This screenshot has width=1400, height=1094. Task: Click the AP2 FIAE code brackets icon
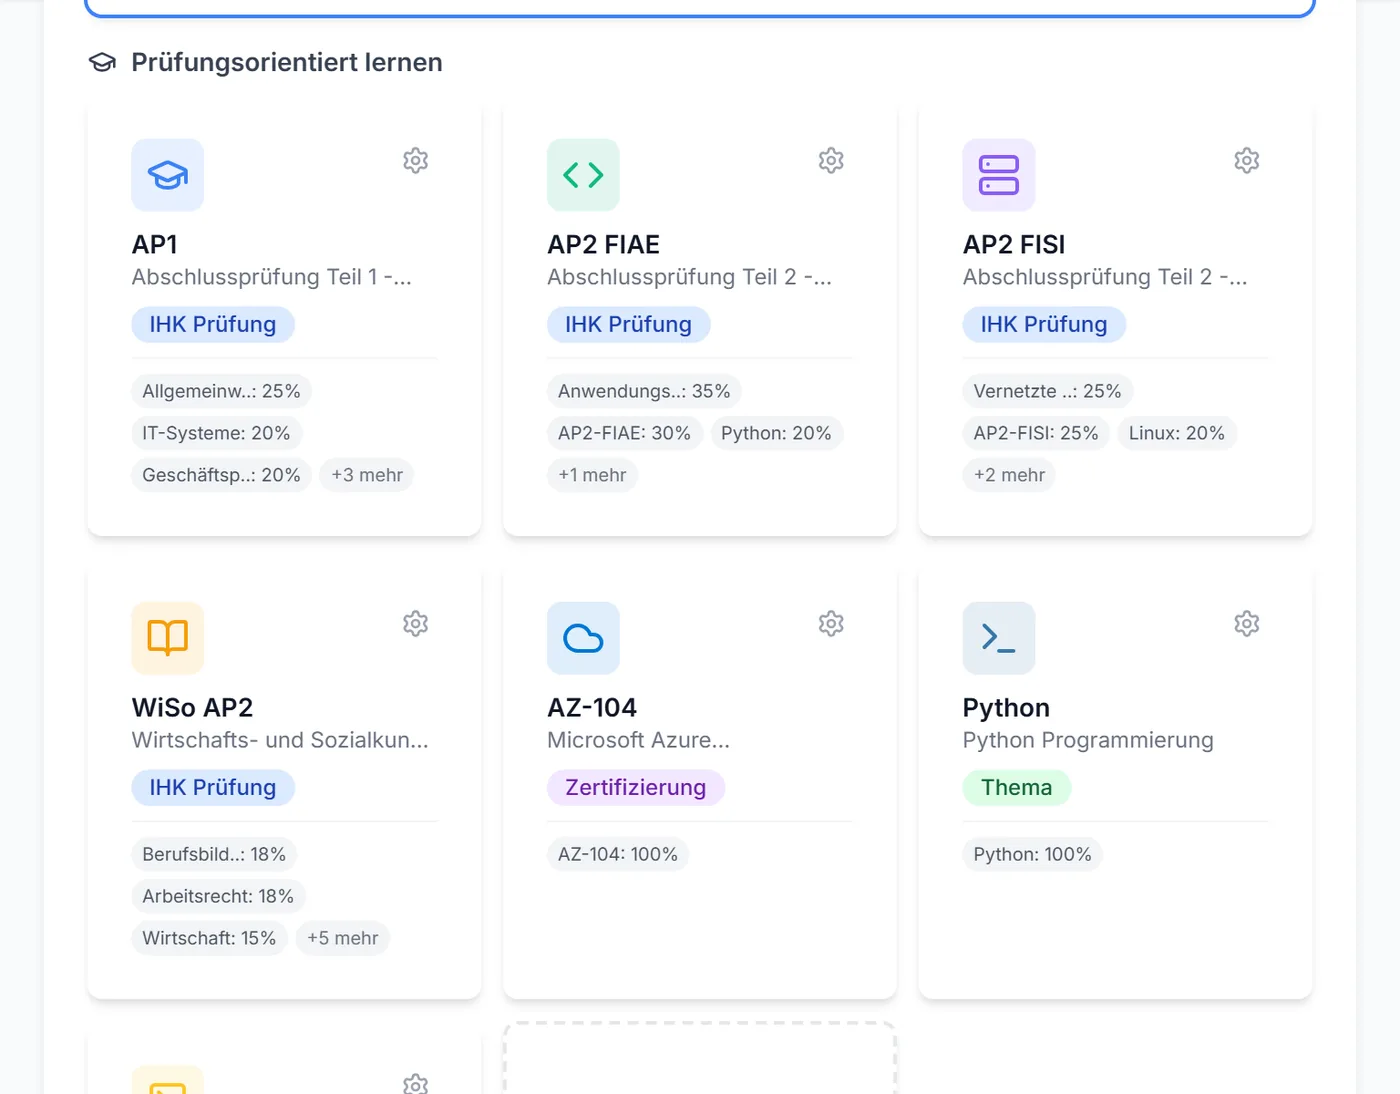pos(583,175)
